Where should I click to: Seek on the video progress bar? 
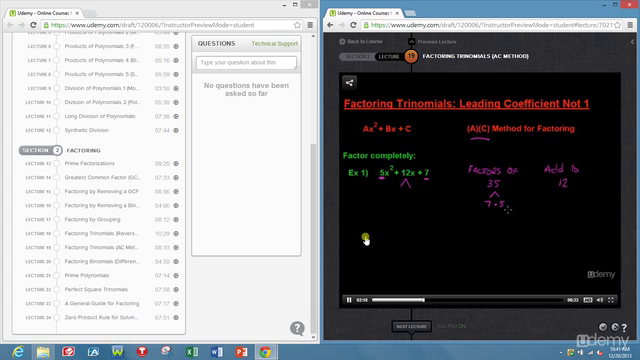[467, 300]
